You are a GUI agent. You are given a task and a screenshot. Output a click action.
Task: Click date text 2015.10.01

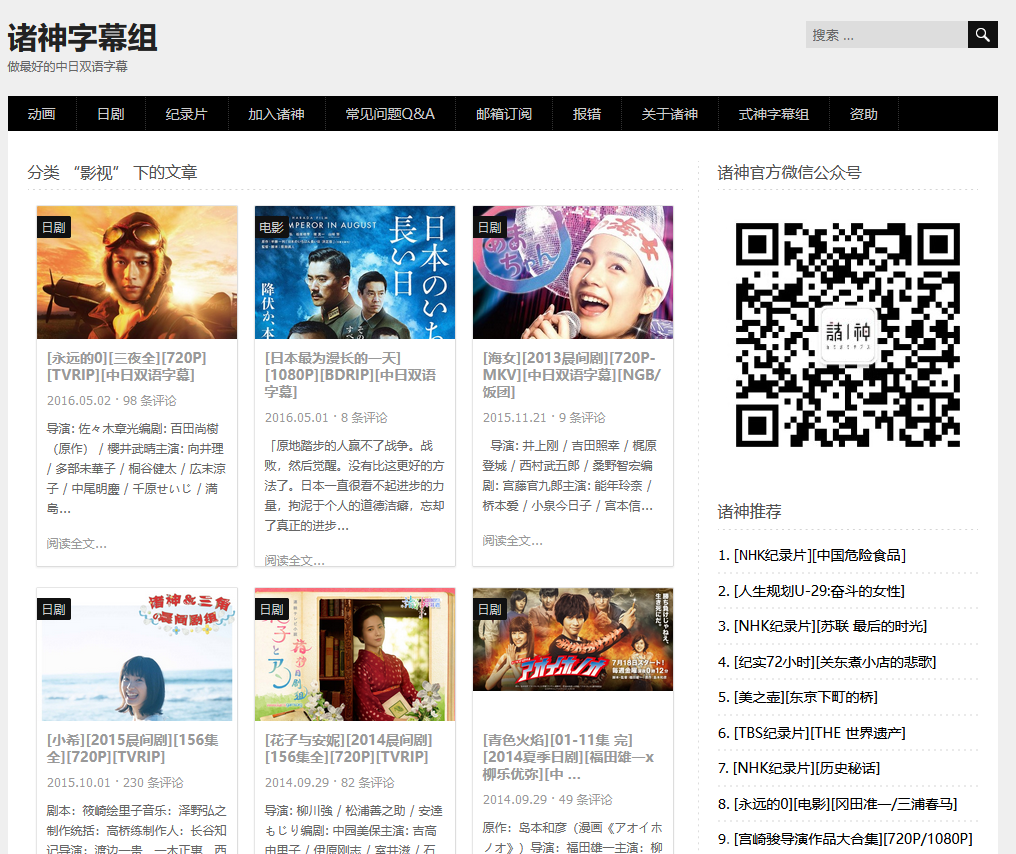tap(79, 783)
